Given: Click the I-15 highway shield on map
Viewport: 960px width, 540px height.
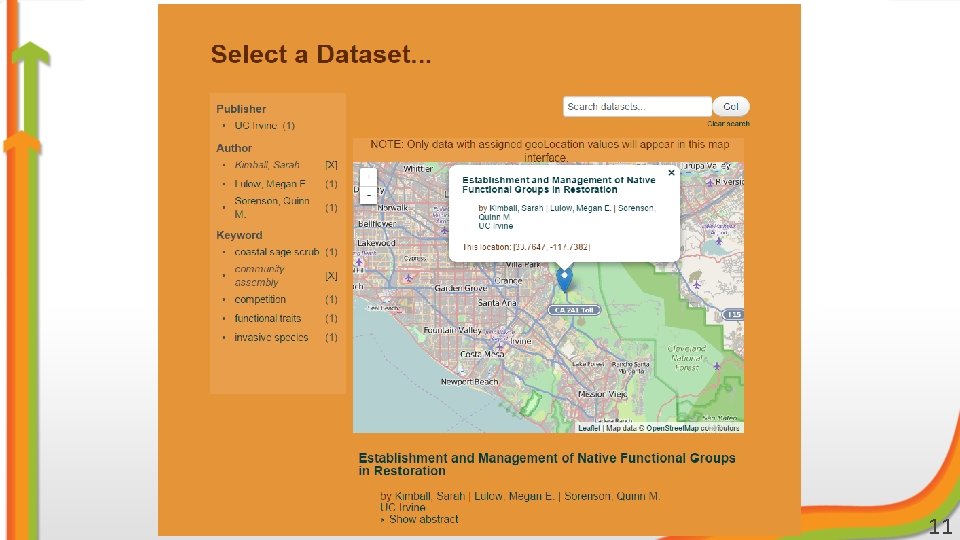Looking at the screenshot, I should click(x=733, y=314).
